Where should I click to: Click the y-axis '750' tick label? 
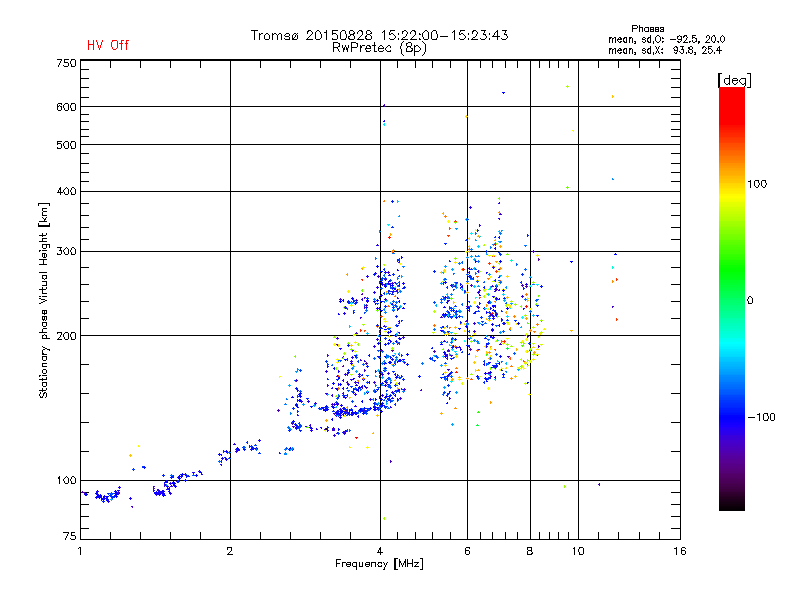click(66, 63)
